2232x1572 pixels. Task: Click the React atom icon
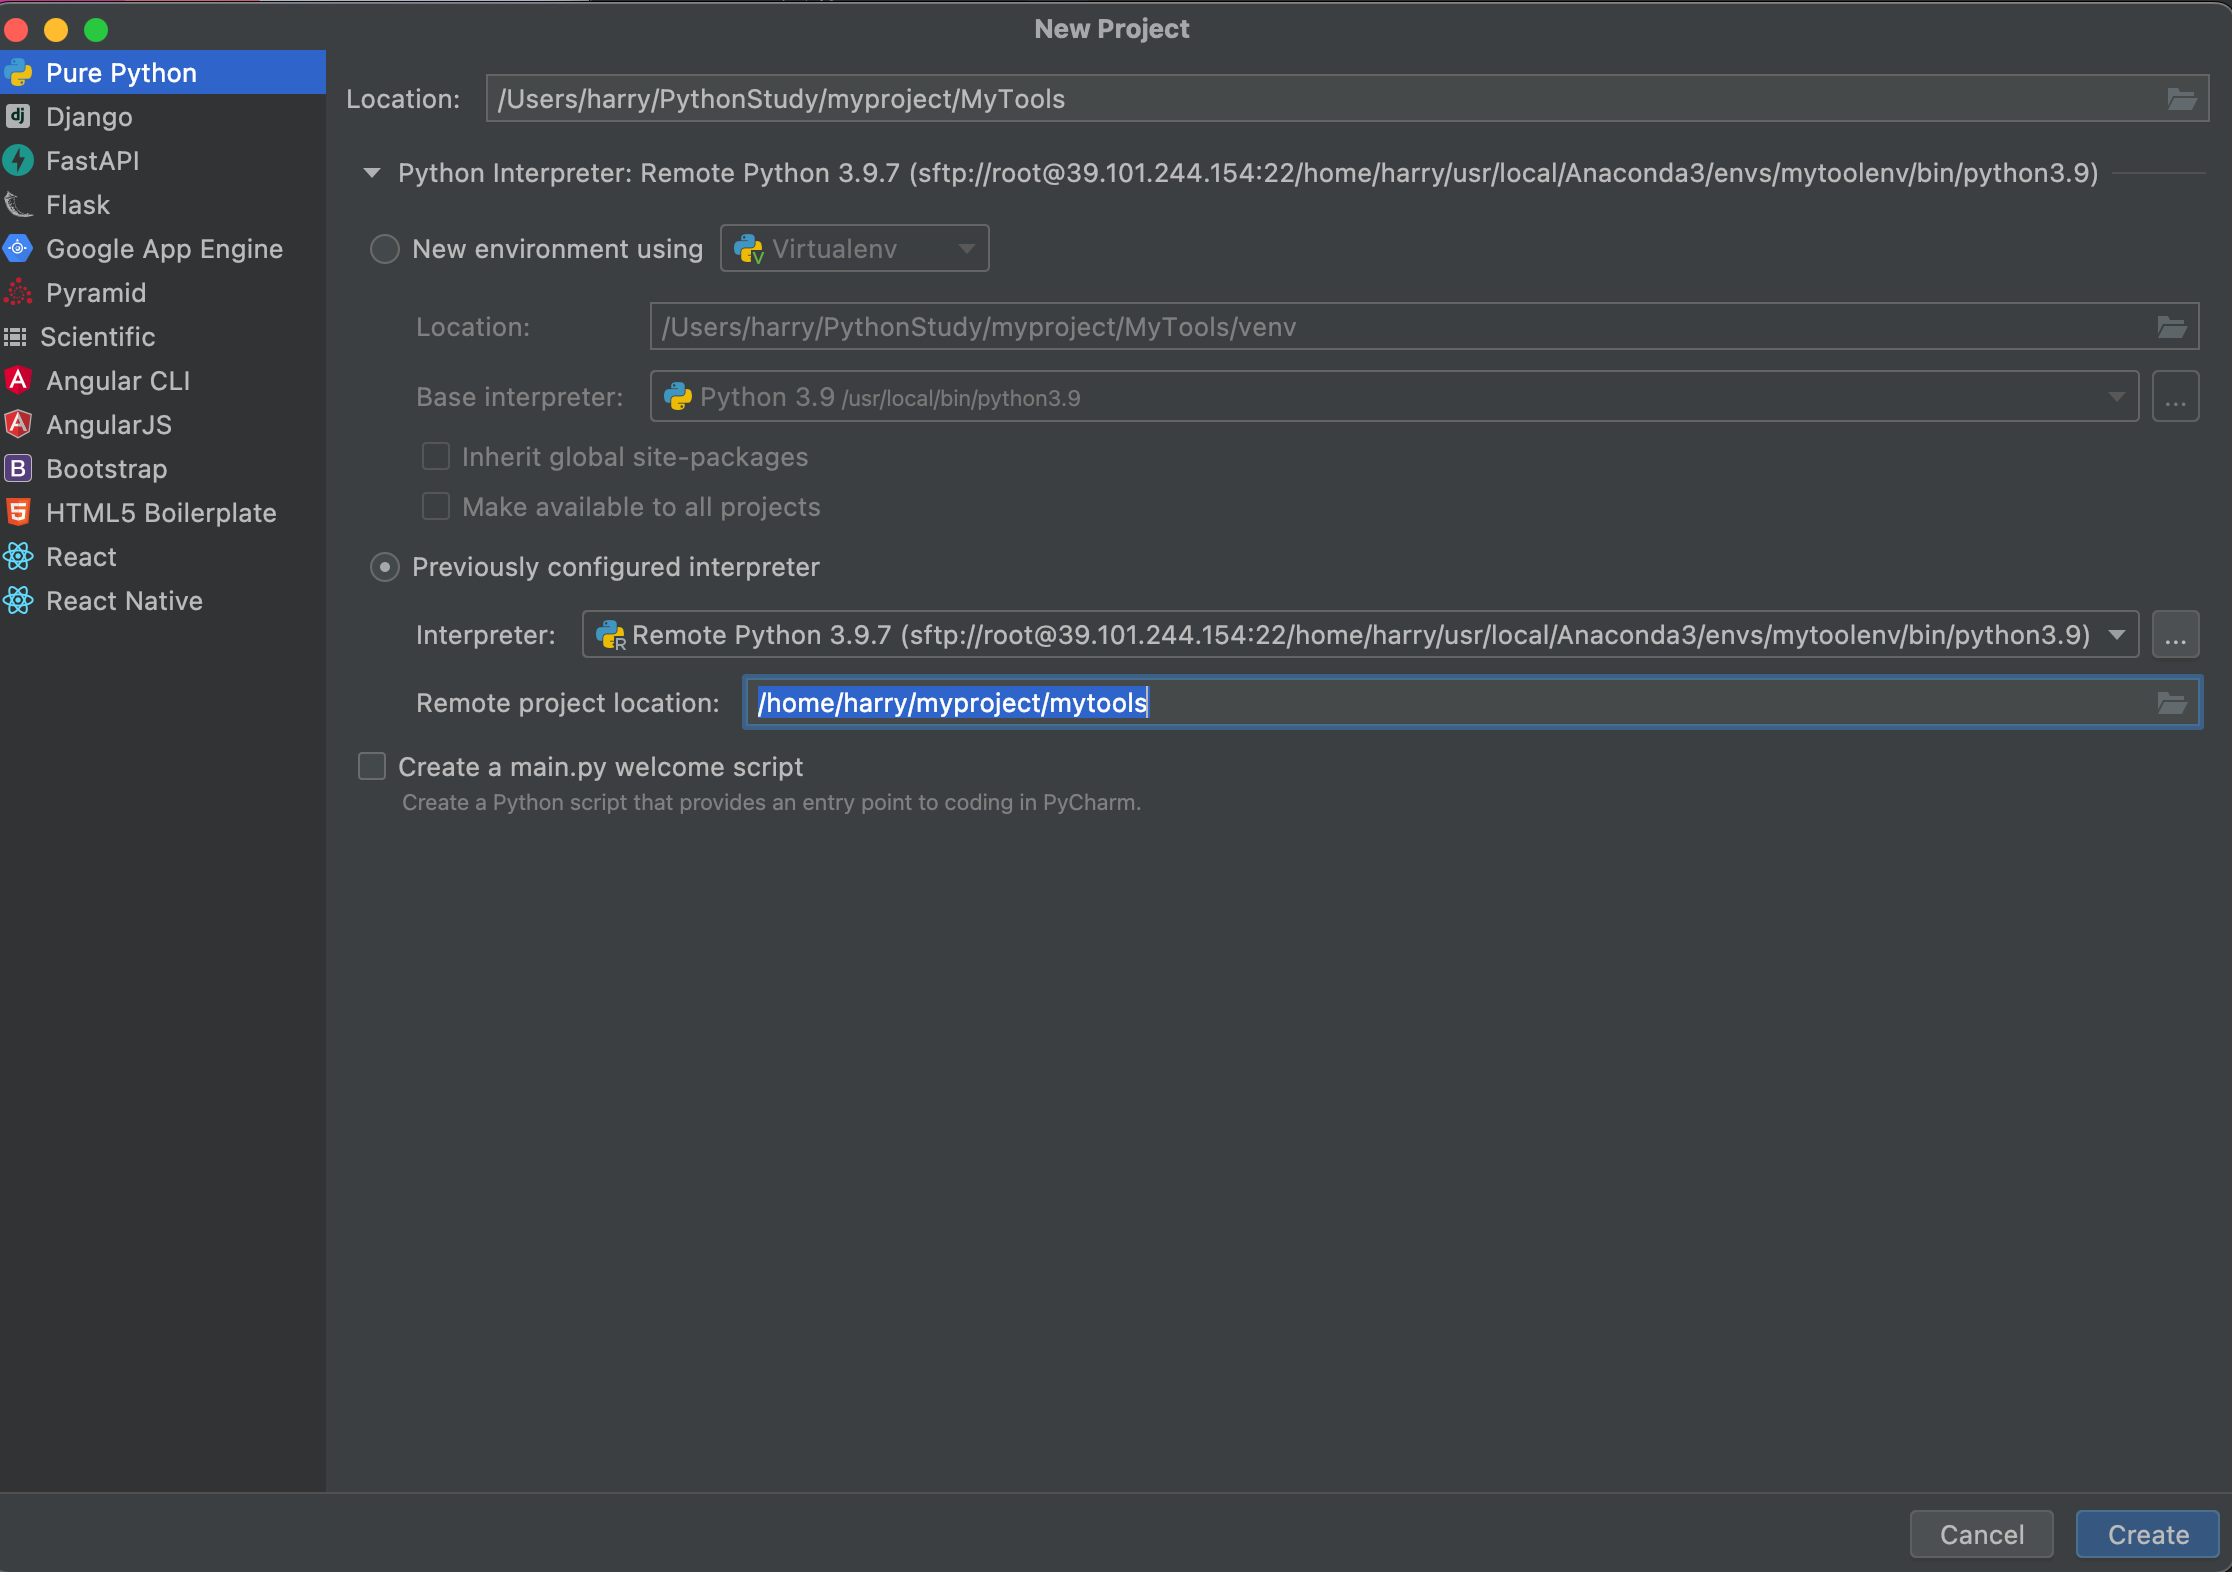(18, 556)
